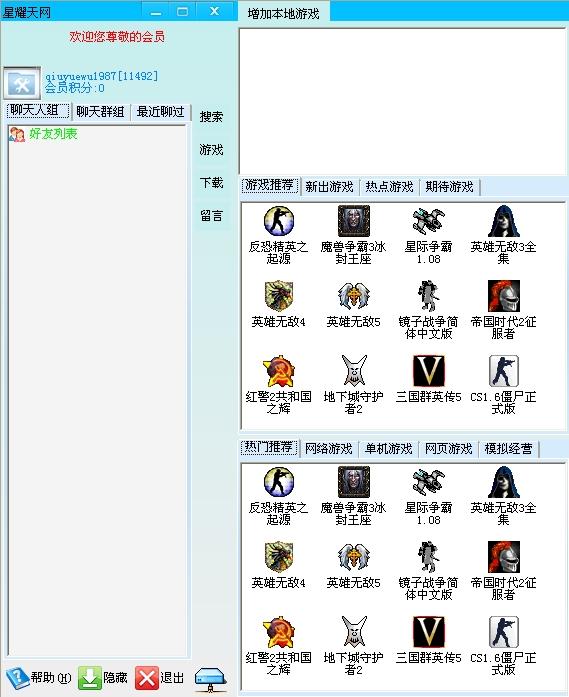Open 反恐精英之起源 in the 游戏推荐 panel
The width and height of the screenshot is (569, 697).
pyautogui.click(x=278, y=235)
